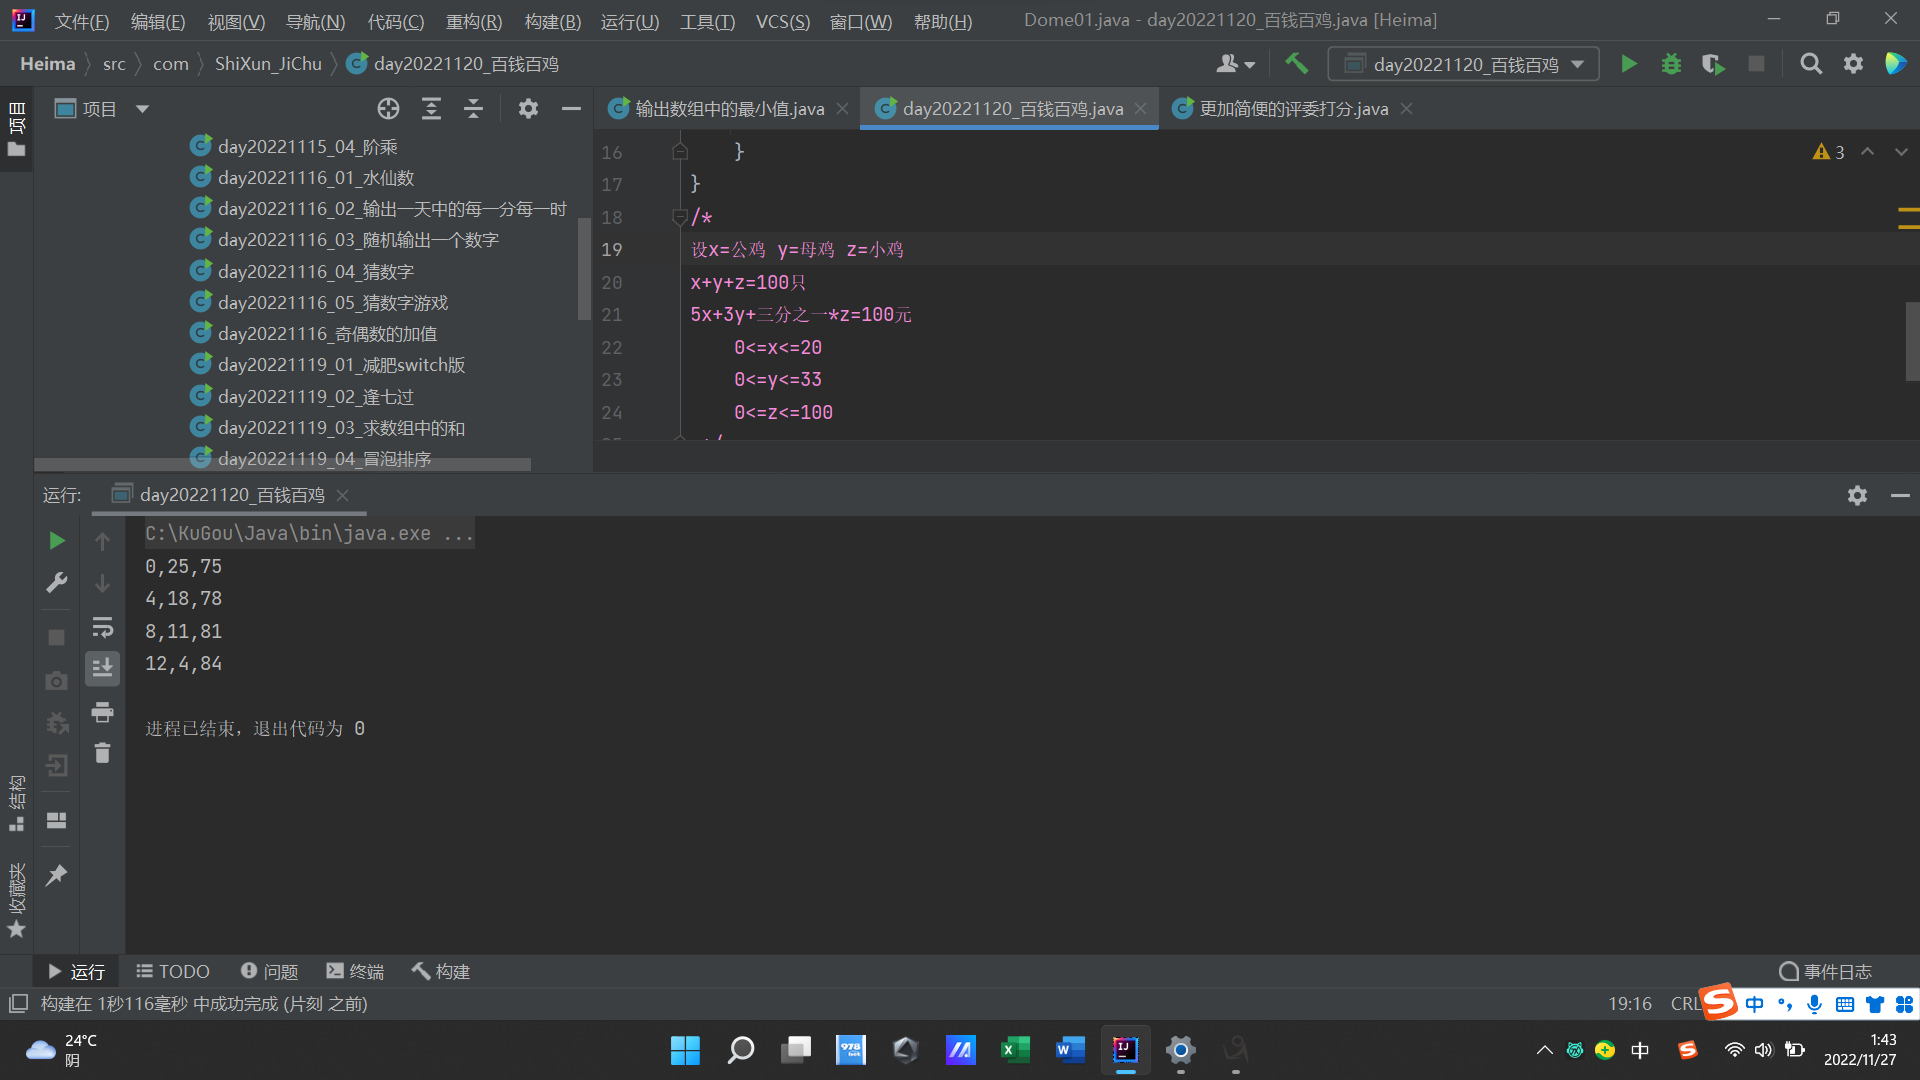1920x1080 pixels.
Task: Click Select Opened File target icon
Action: click(x=388, y=109)
